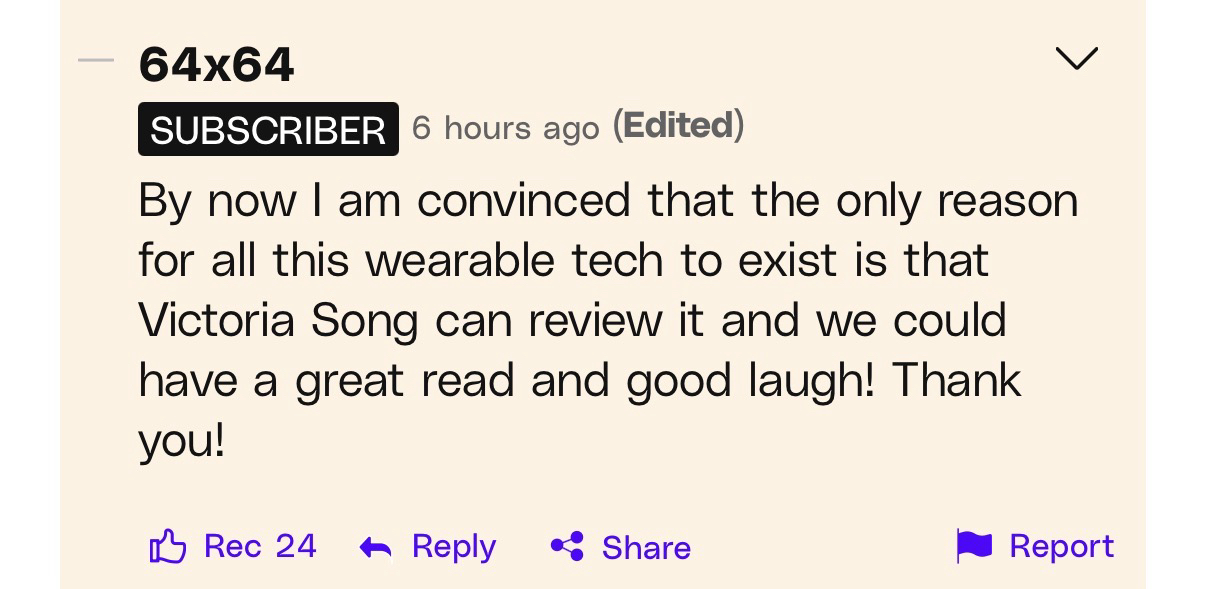Hit the Report text link
The height and width of the screenshot is (589, 1206).
tap(1061, 546)
